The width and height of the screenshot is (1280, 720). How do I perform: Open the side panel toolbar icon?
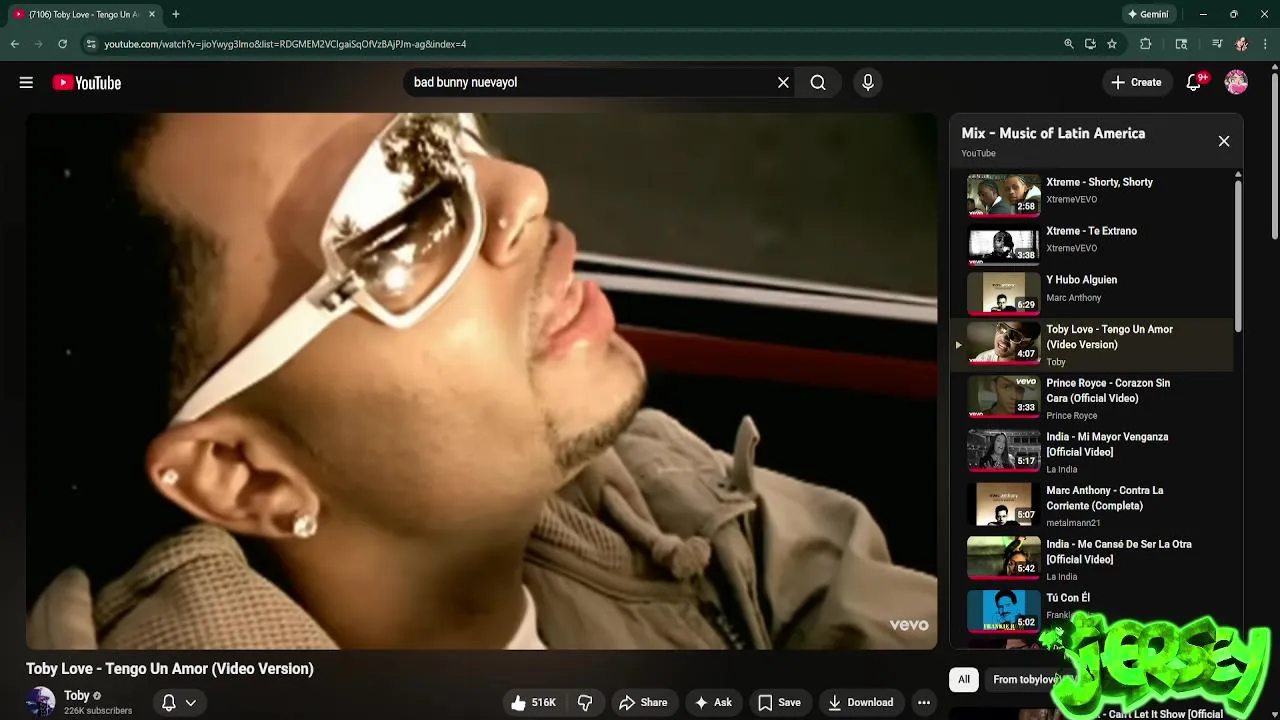pos(1182,44)
